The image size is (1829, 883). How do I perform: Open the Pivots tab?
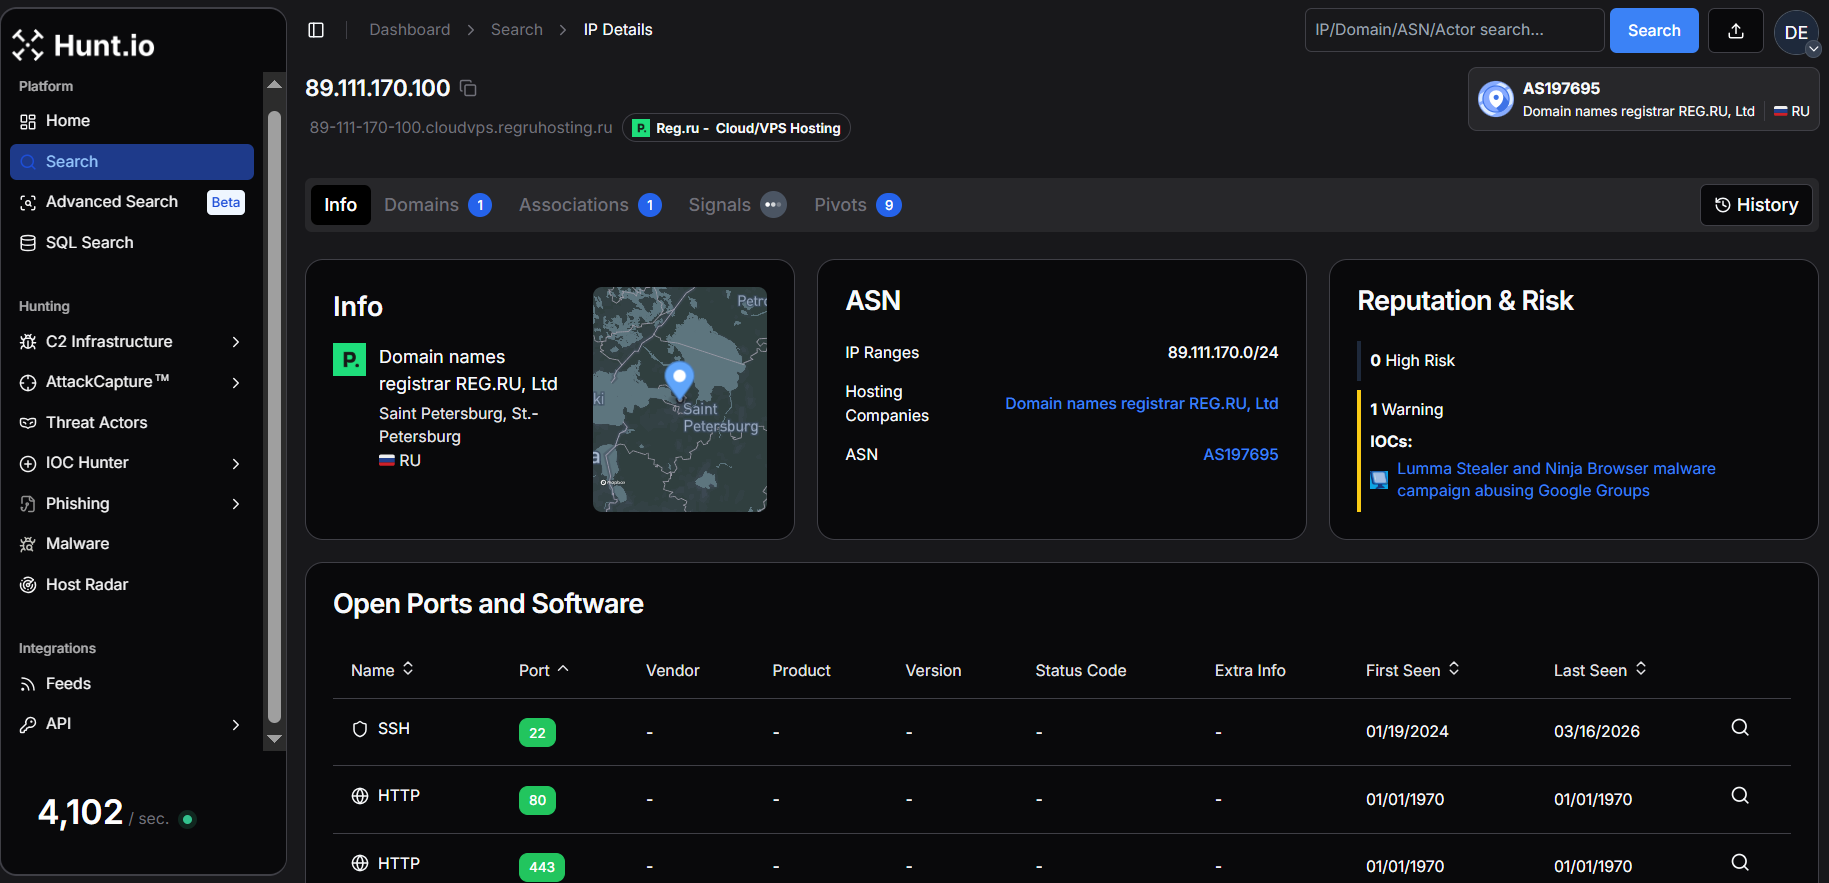point(857,205)
